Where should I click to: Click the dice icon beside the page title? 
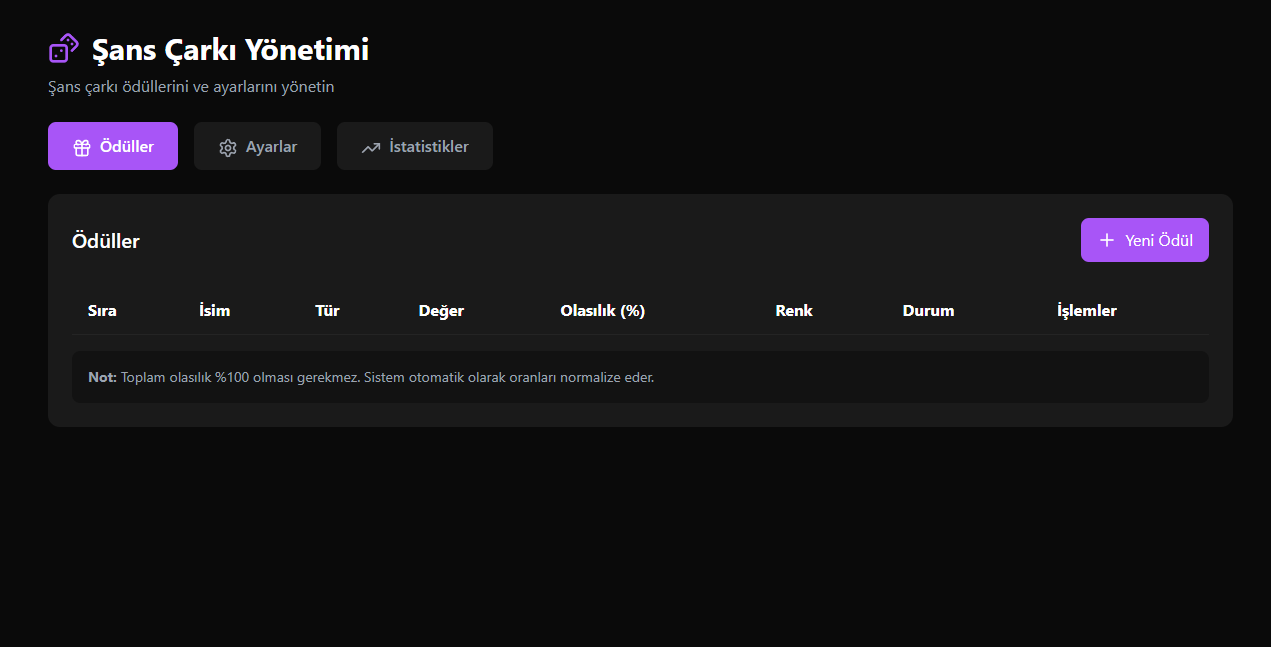pos(64,49)
